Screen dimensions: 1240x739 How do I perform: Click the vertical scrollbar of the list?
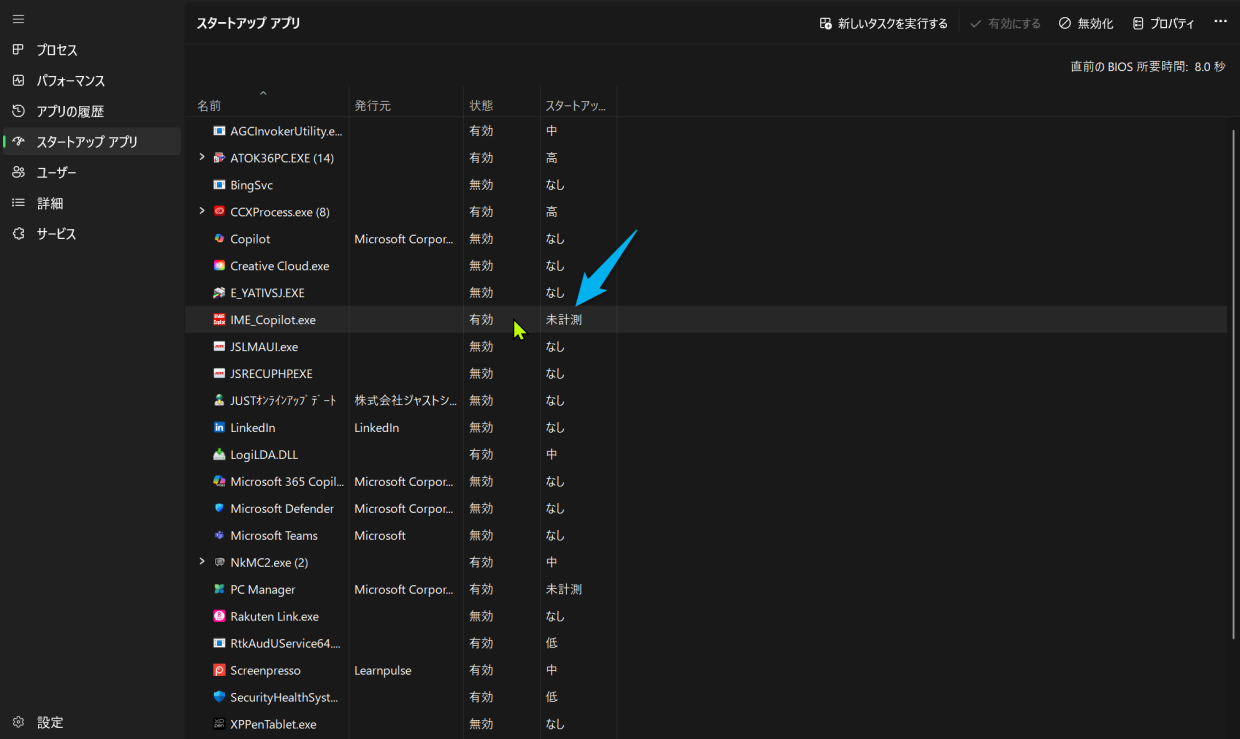pos(1233,400)
